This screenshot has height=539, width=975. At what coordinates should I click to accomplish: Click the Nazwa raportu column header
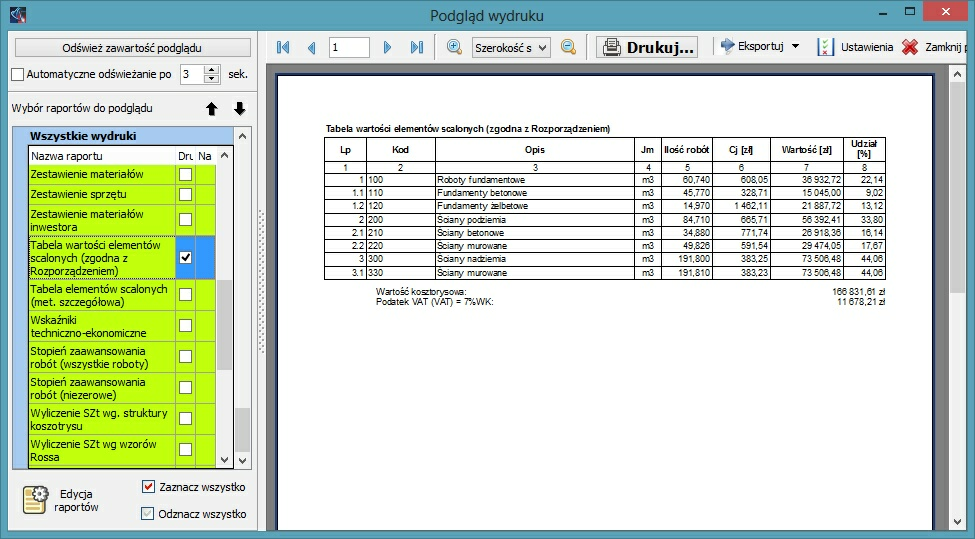[x=102, y=156]
